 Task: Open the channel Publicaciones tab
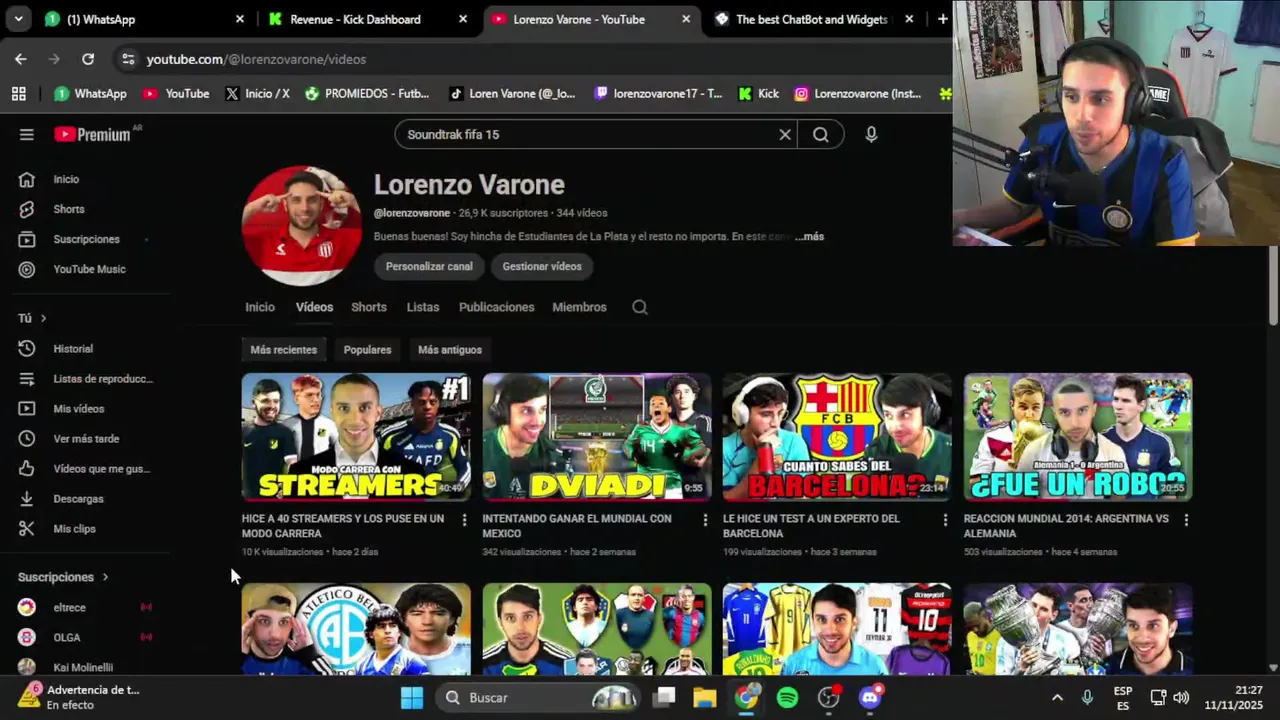coord(497,307)
